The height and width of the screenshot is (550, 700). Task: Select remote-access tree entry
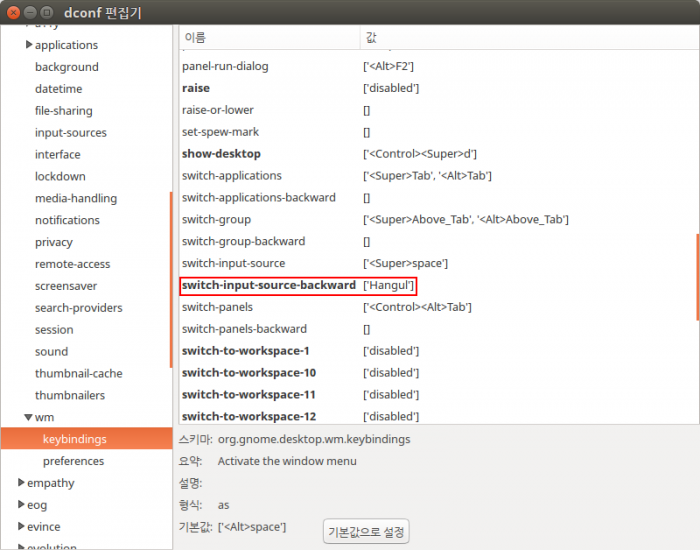click(72, 264)
